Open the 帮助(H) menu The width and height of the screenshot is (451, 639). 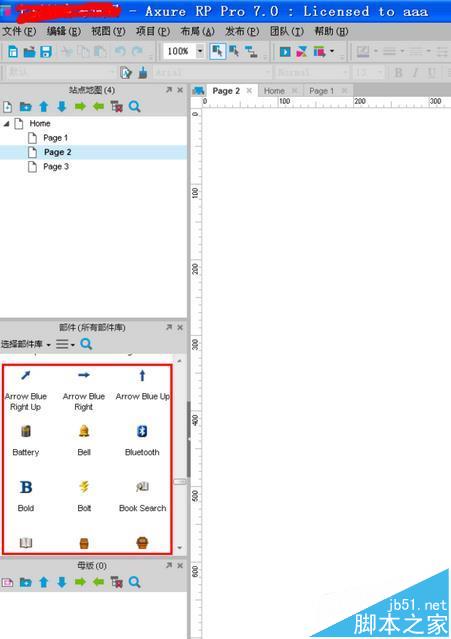point(331,31)
